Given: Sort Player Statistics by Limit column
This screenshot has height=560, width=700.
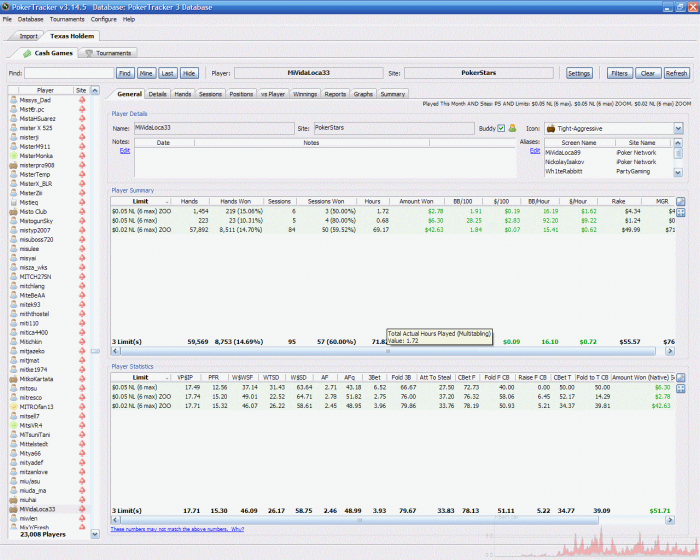Looking at the screenshot, I should [141, 377].
